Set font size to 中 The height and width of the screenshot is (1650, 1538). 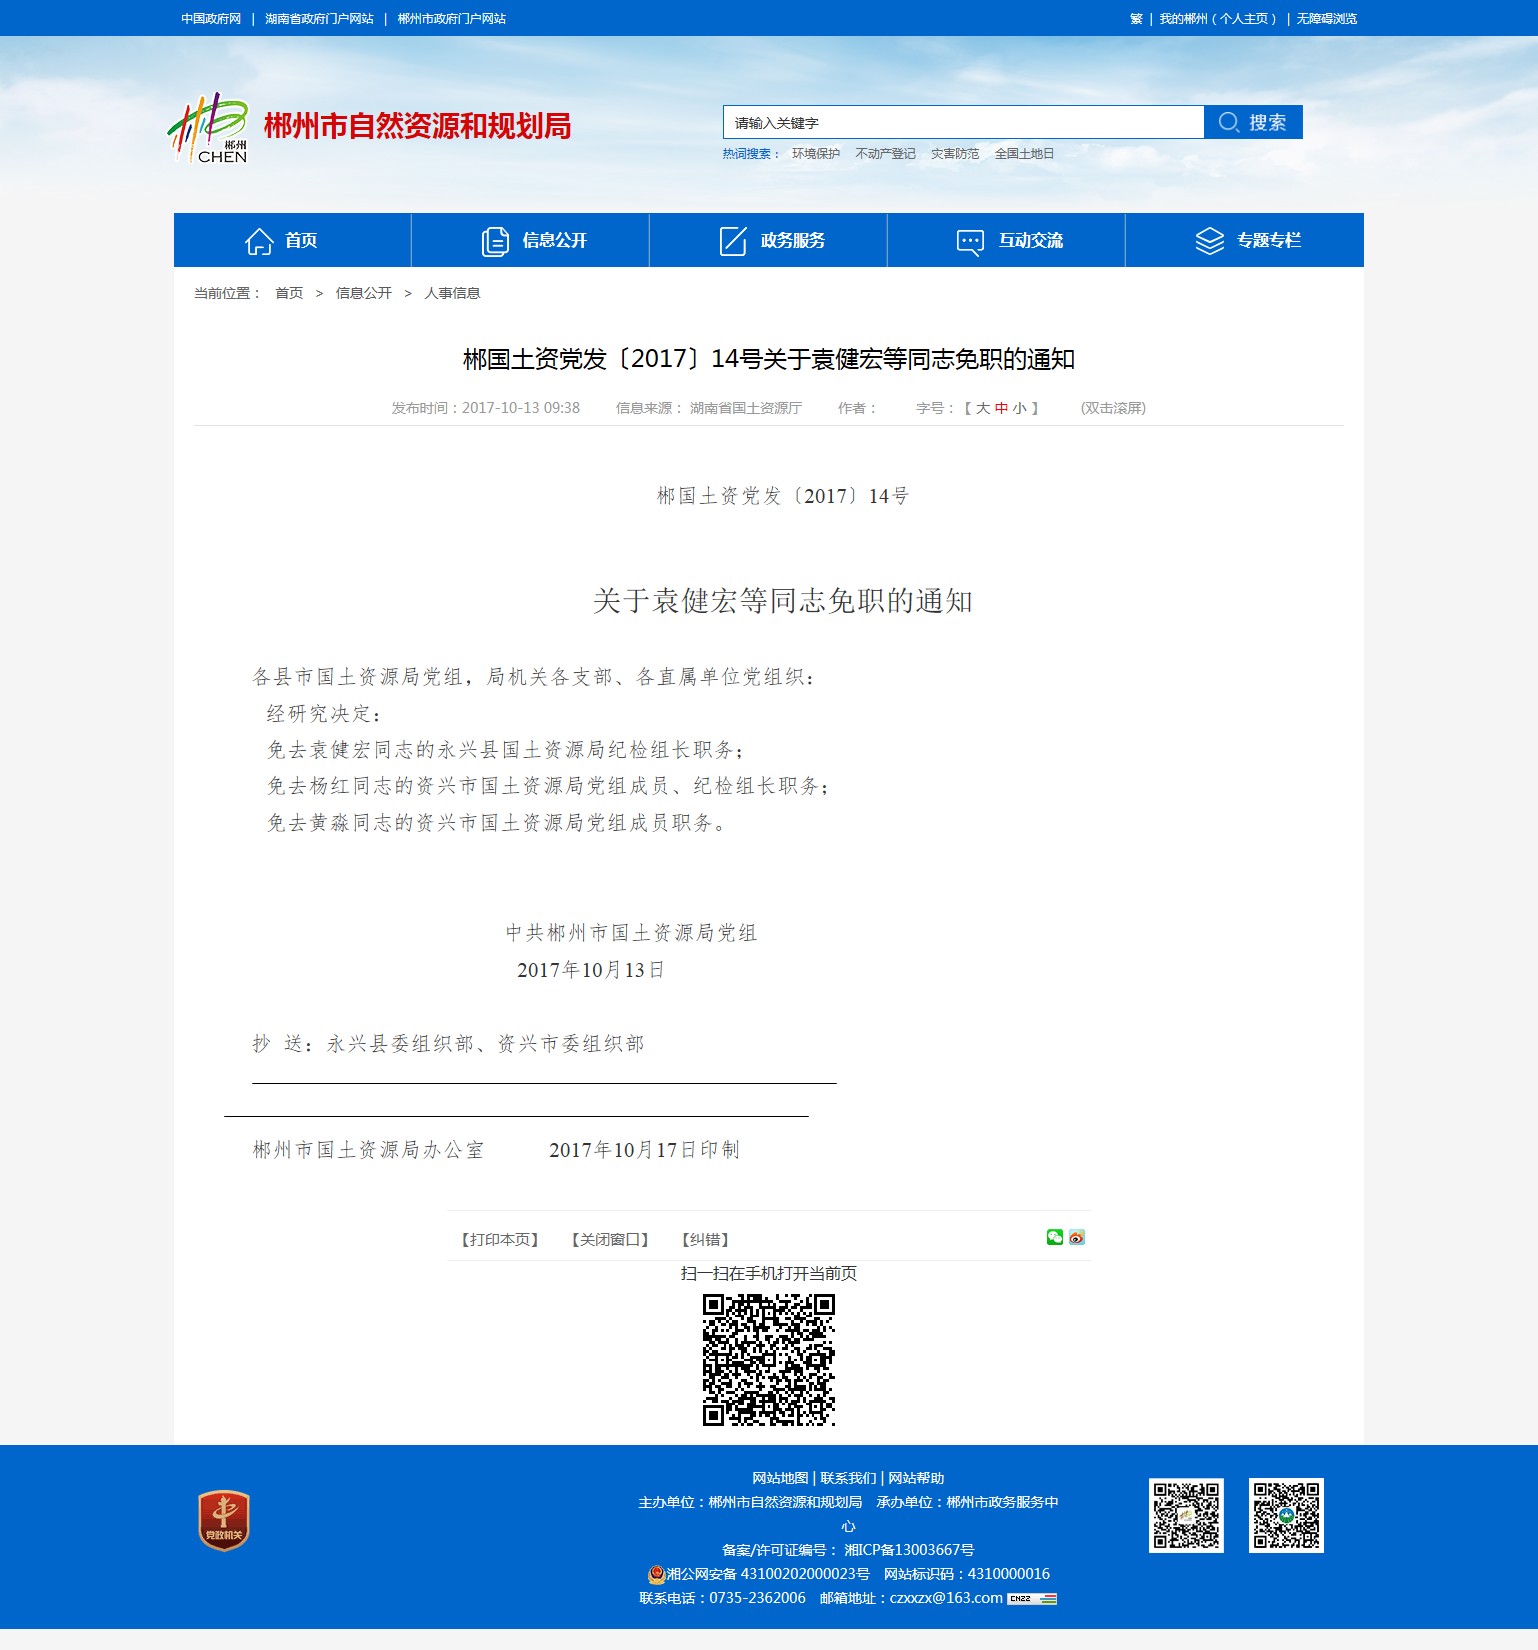point(1001,408)
